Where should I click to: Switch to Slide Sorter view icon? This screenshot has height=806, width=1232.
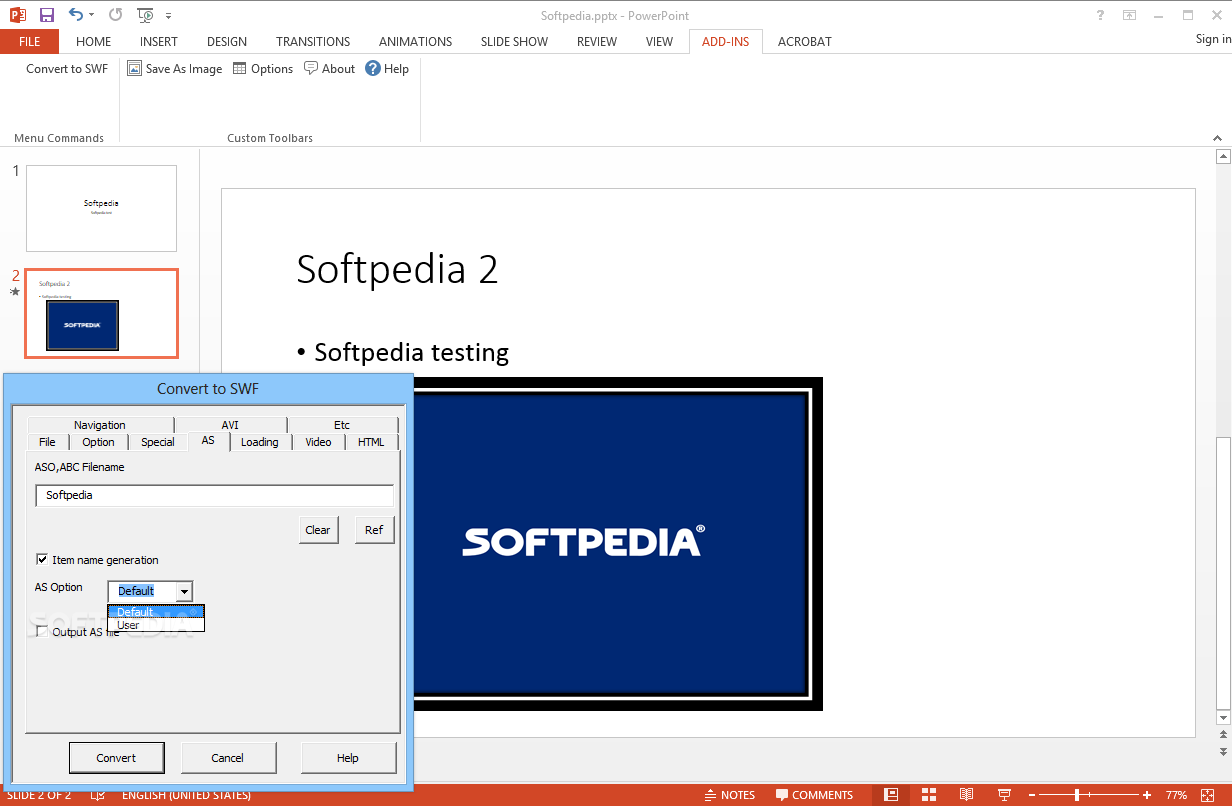point(929,795)
